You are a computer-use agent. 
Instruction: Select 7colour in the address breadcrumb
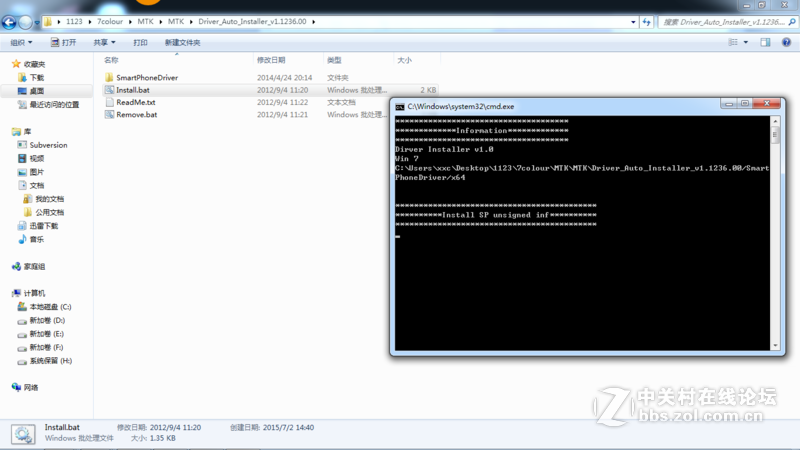tap(110, 21)
